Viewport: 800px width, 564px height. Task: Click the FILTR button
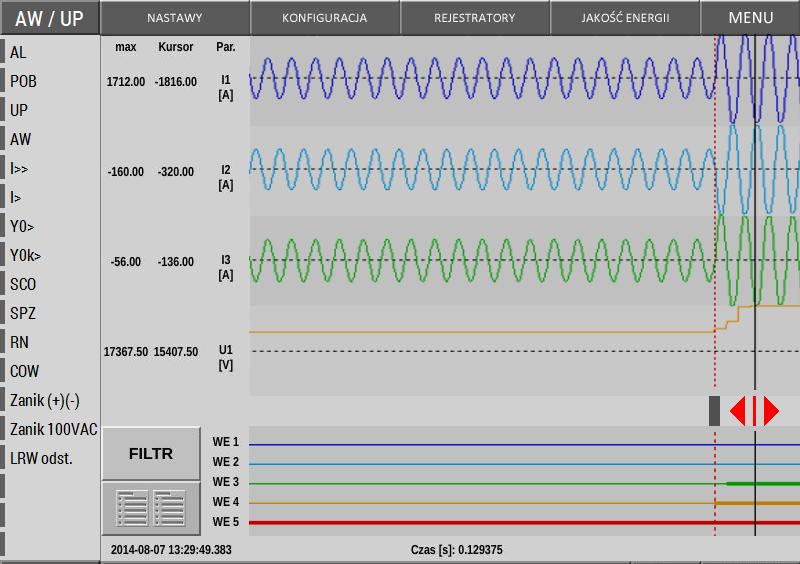point(151,453)
